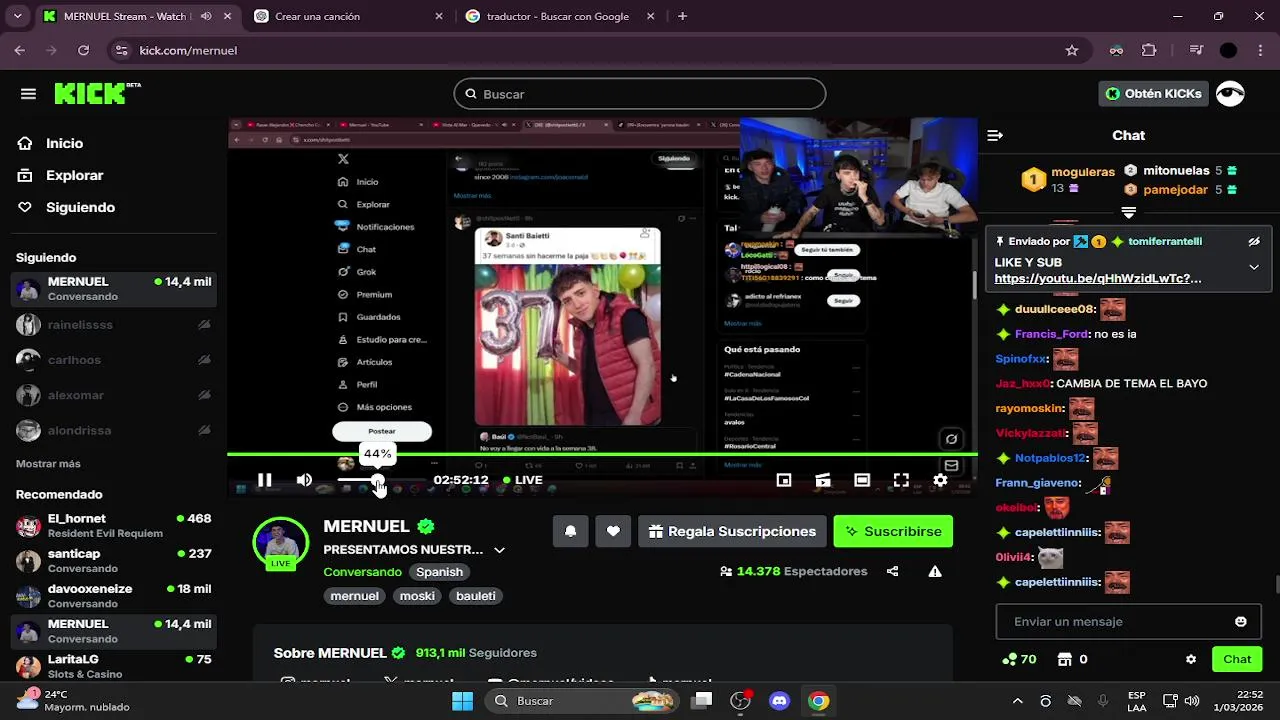The height and width of the screenshot is (720, 1280).
Task: Collapse the chat panel arrow
Action: pos(995,135)
